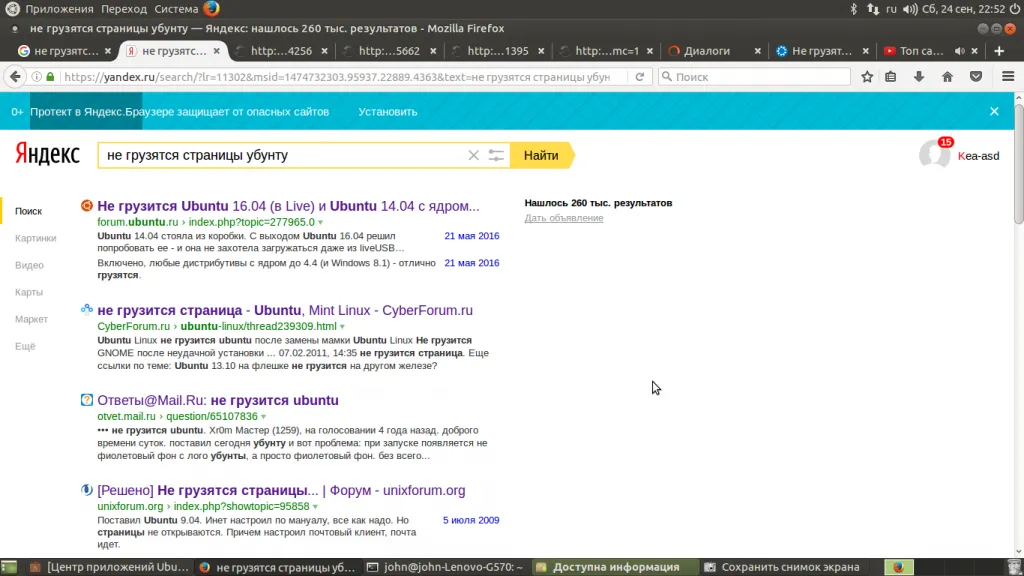Click the Firefox back arrow button
1024x576 pixels.
coord(15,76)
